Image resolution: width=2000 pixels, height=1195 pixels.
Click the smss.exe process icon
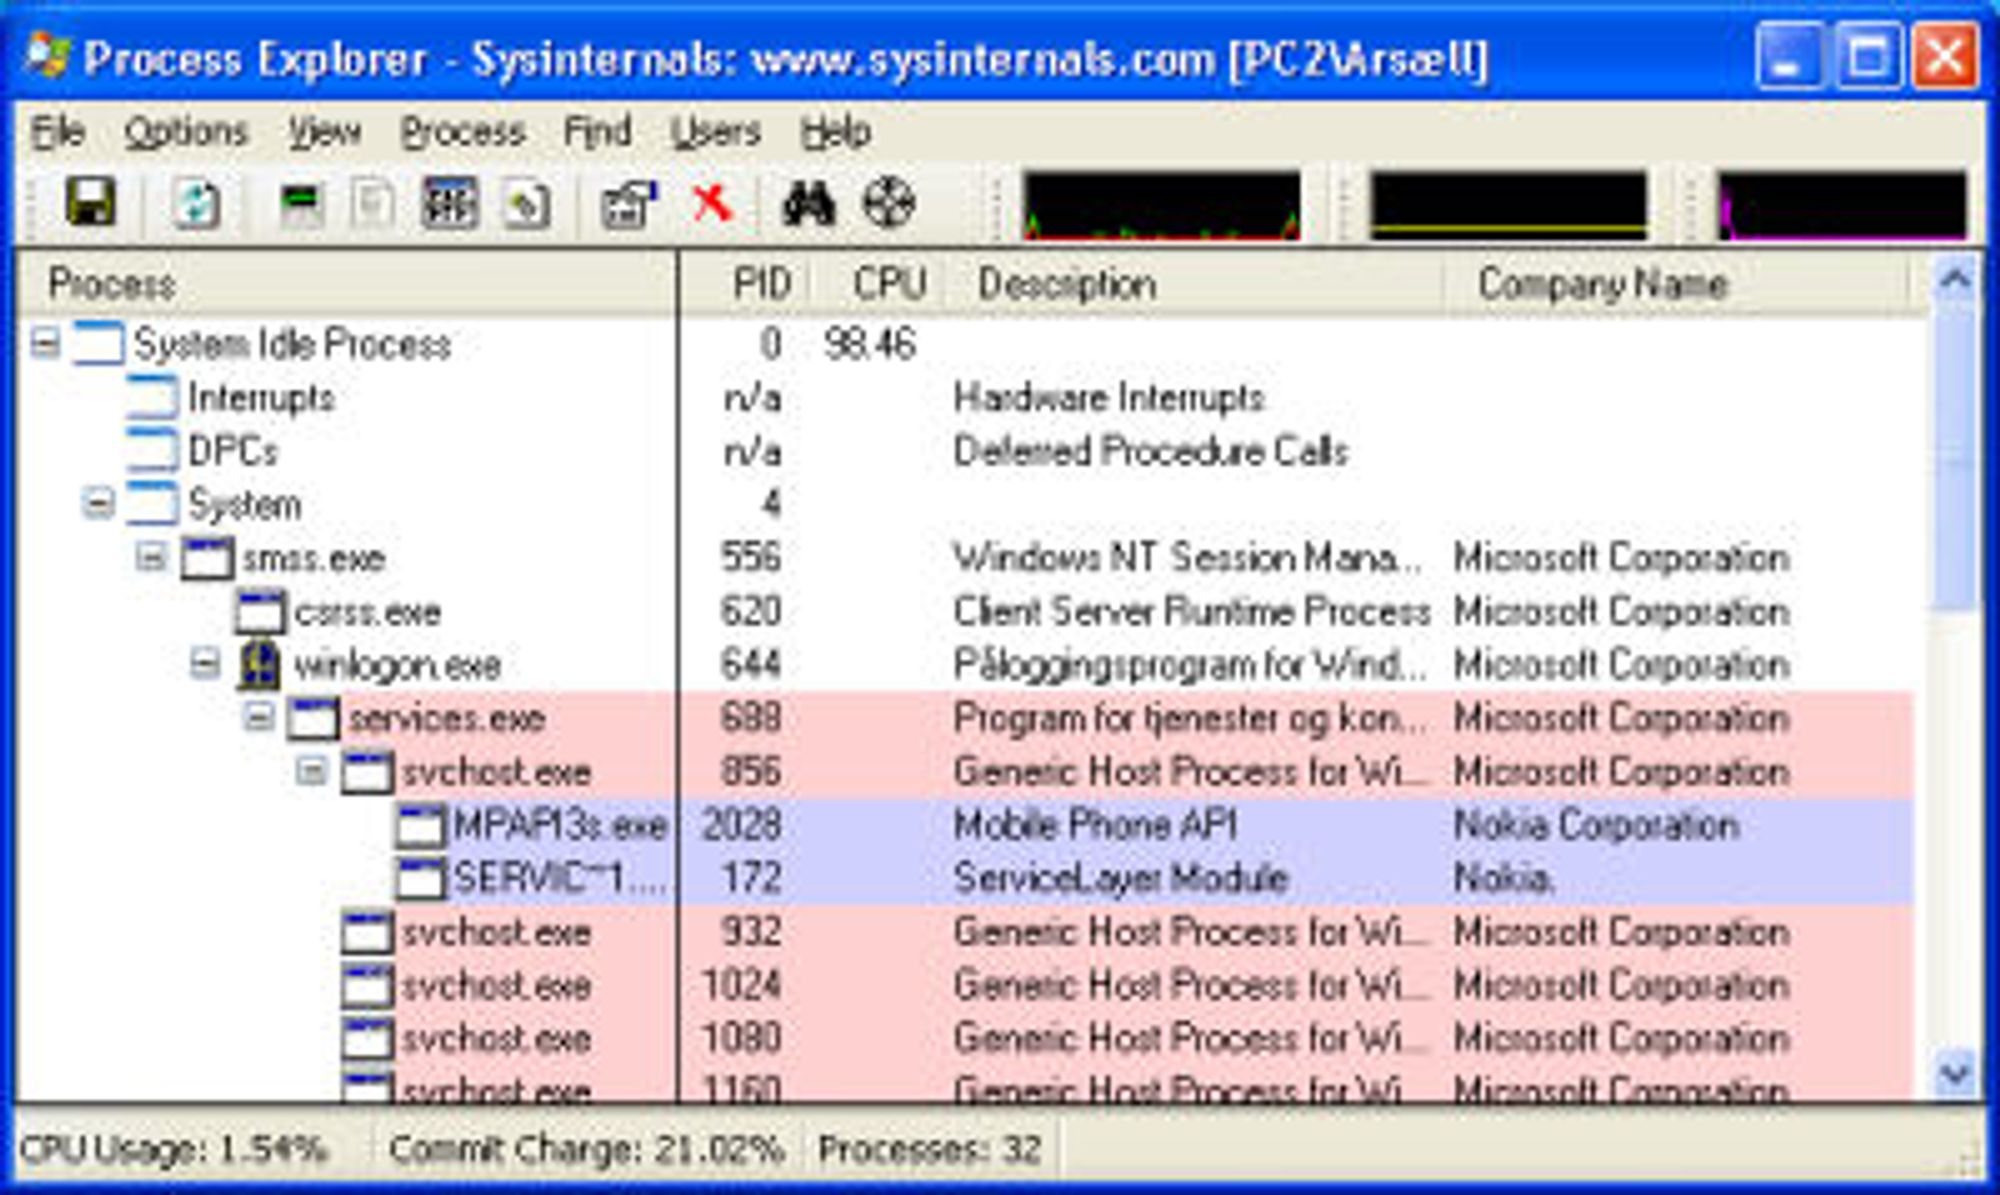207,558
